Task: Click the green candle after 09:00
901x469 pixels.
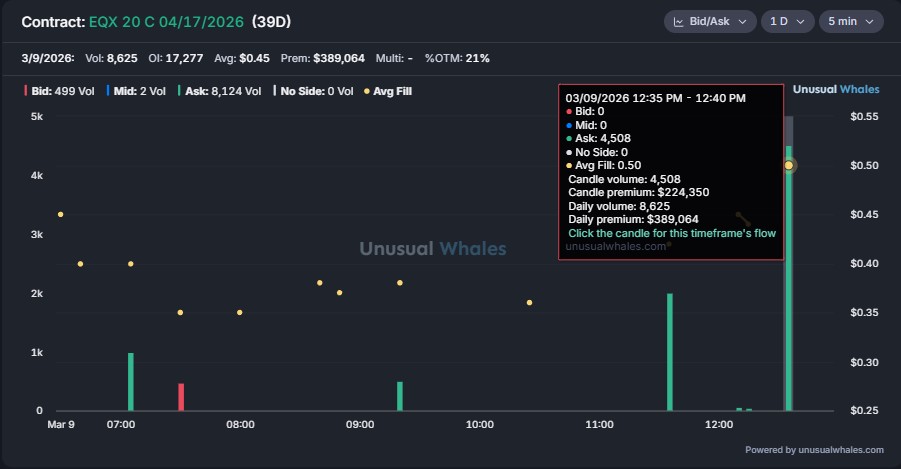Action: click(400, 396)
